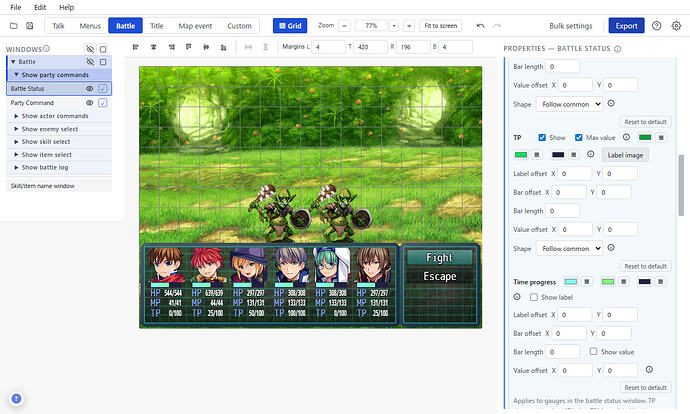Click distribute horizontally icon

pyautogui.click(x=248, y=47)
